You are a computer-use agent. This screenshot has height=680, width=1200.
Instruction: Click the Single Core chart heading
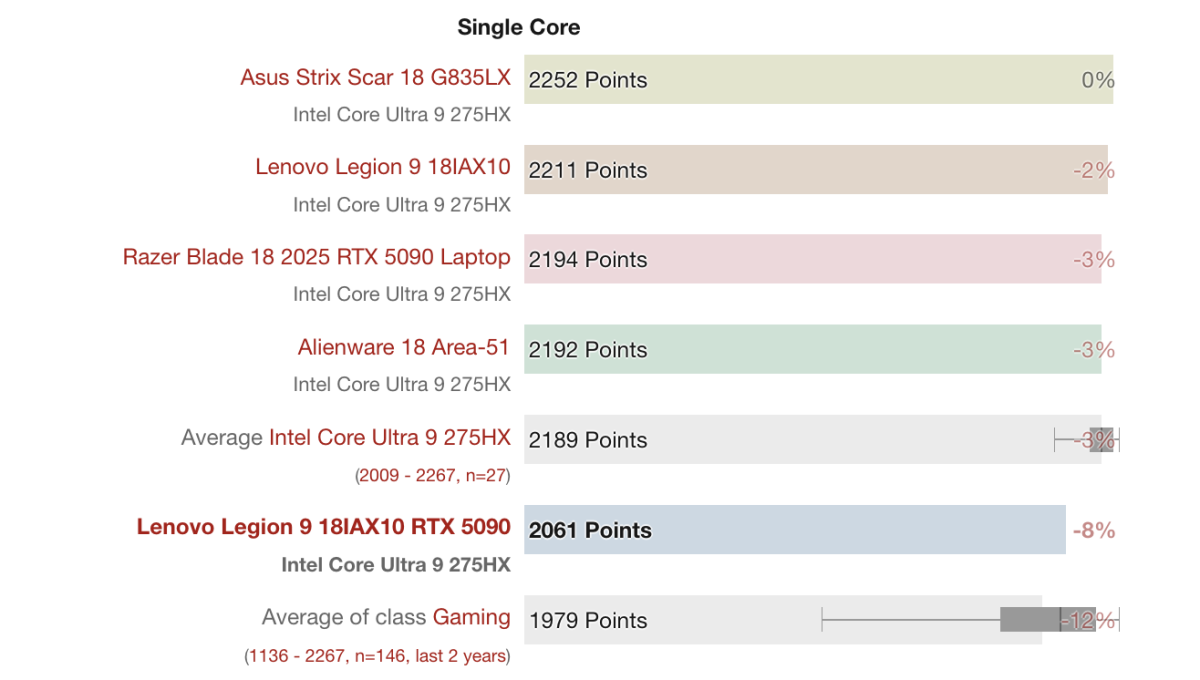(x=518, y=27)
